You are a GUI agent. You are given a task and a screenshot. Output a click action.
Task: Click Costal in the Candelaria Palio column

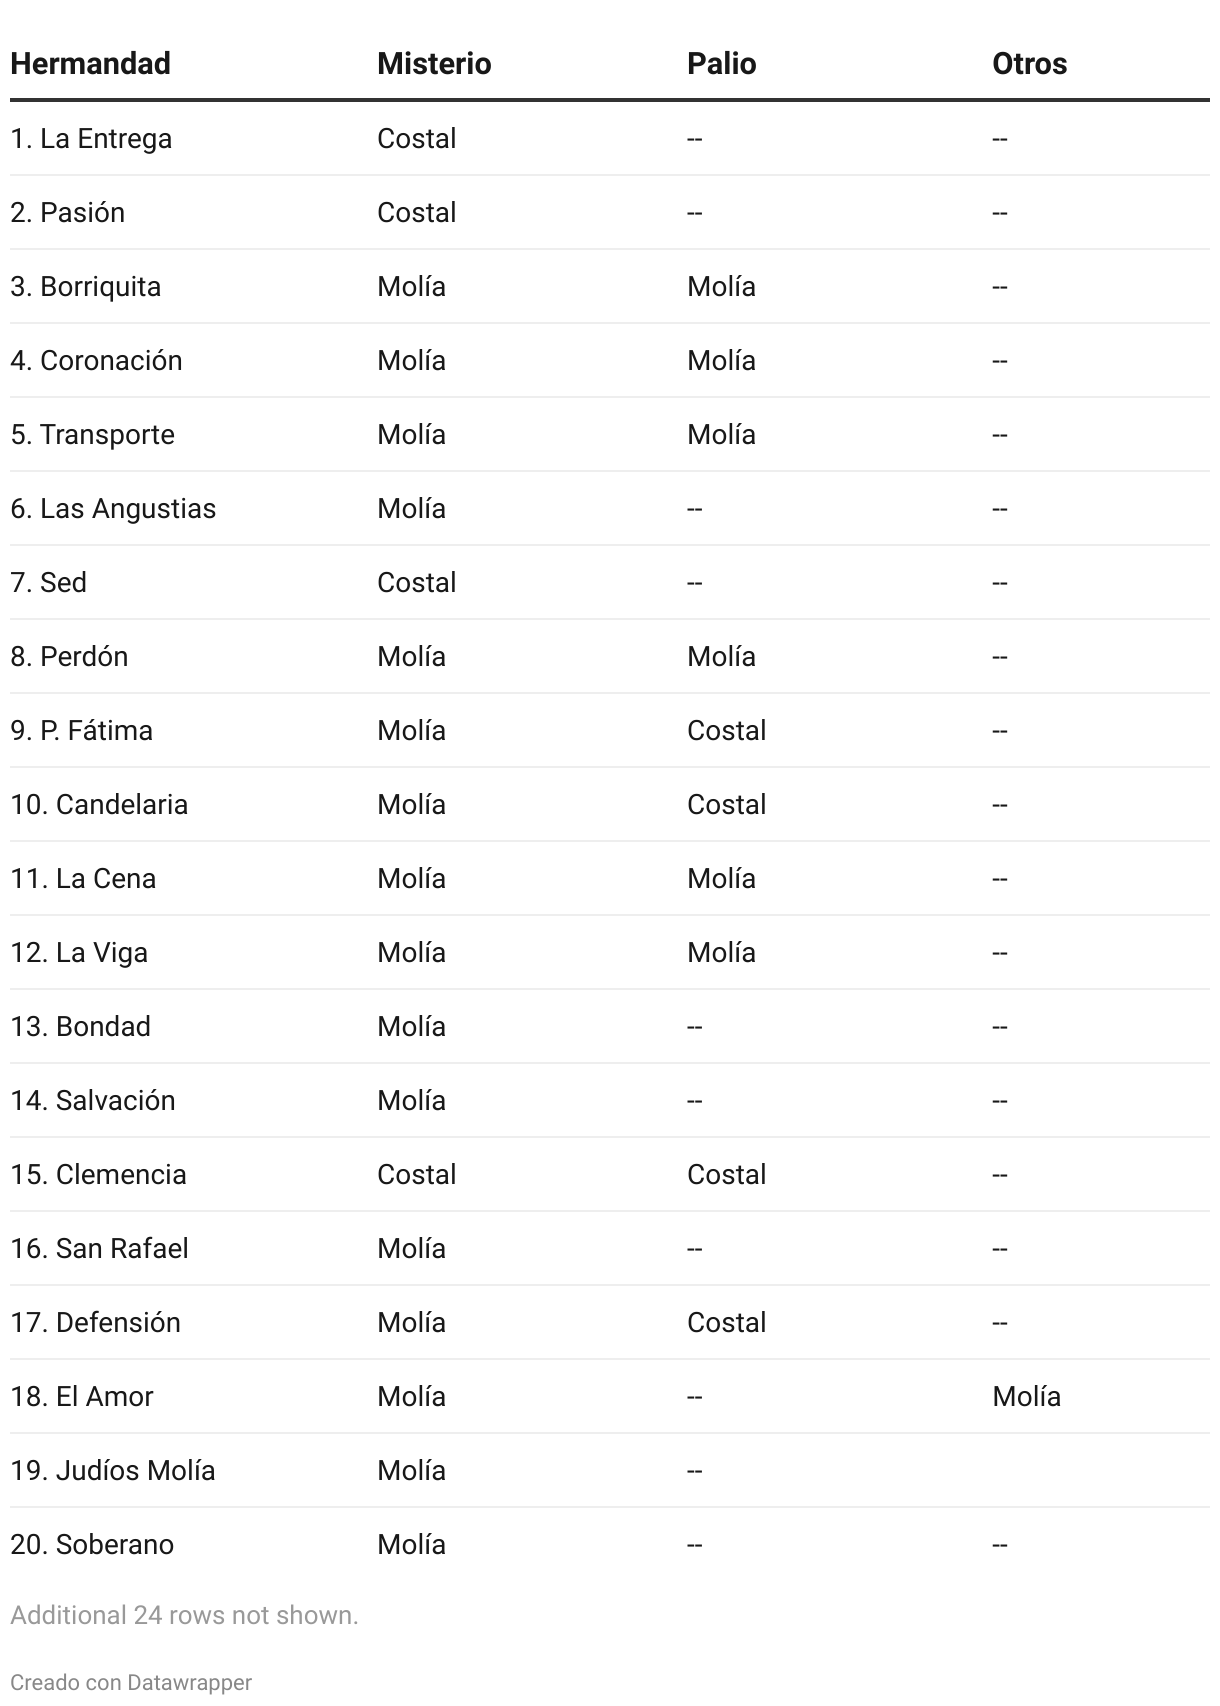[x=726, y=805]
